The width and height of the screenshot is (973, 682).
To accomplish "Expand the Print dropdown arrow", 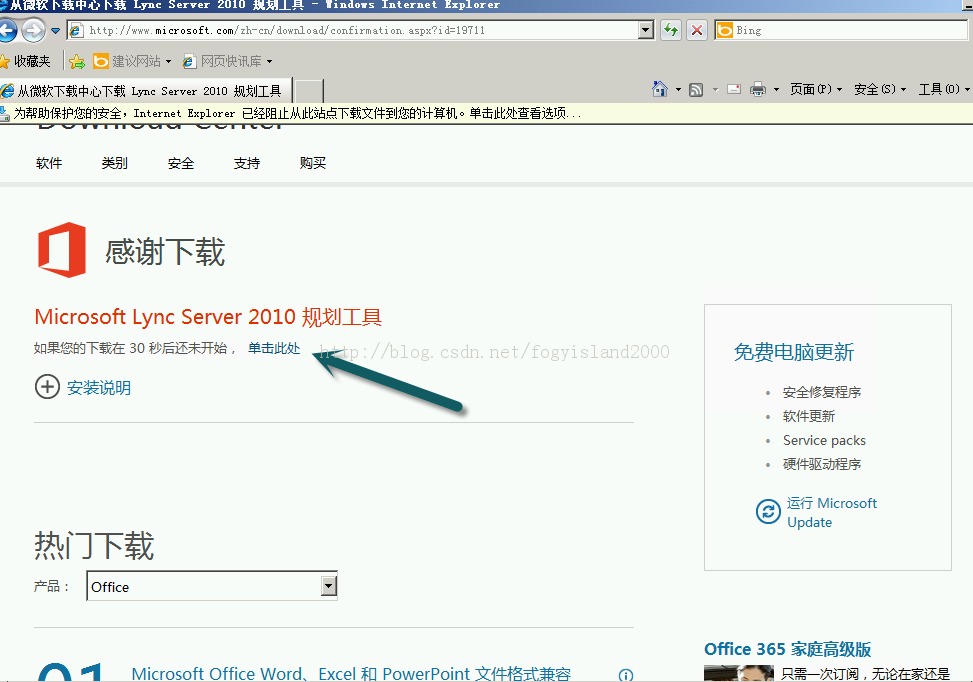I will coord(776,89).
